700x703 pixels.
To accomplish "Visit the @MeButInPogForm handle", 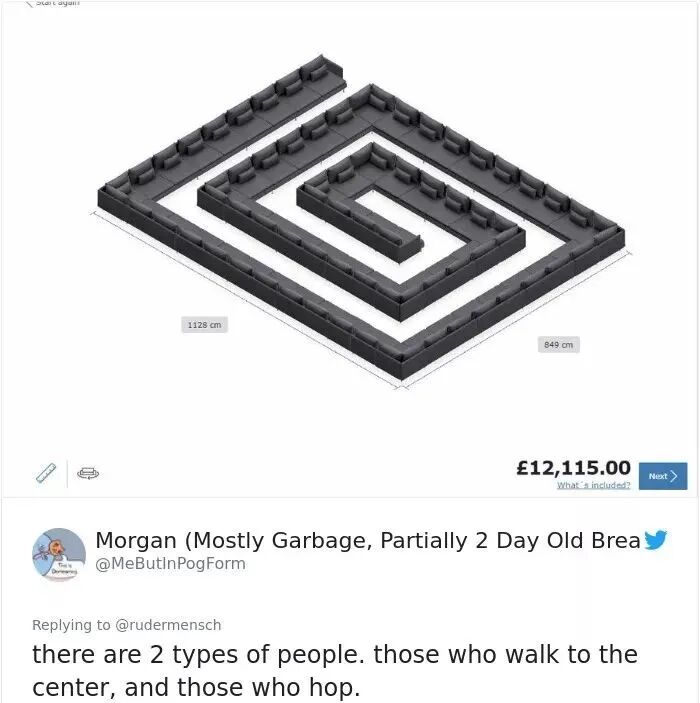I will [170, 564].
